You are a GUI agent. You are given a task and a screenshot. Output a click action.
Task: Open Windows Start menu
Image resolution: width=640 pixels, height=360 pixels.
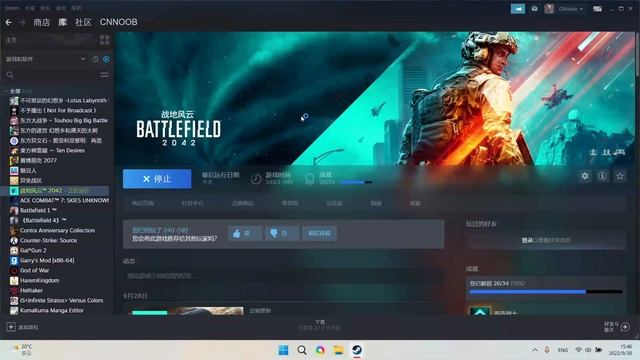coord(283,350)
